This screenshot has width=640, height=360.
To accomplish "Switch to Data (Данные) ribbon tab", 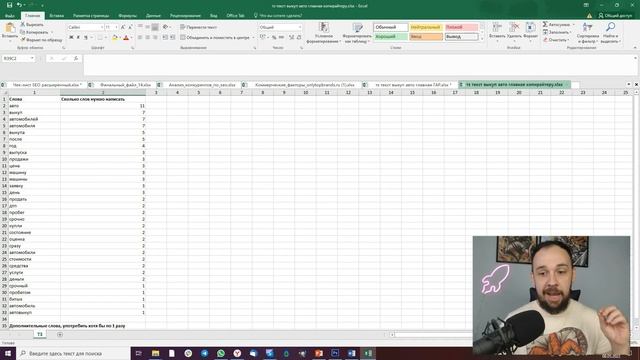I will click(153, 16).
